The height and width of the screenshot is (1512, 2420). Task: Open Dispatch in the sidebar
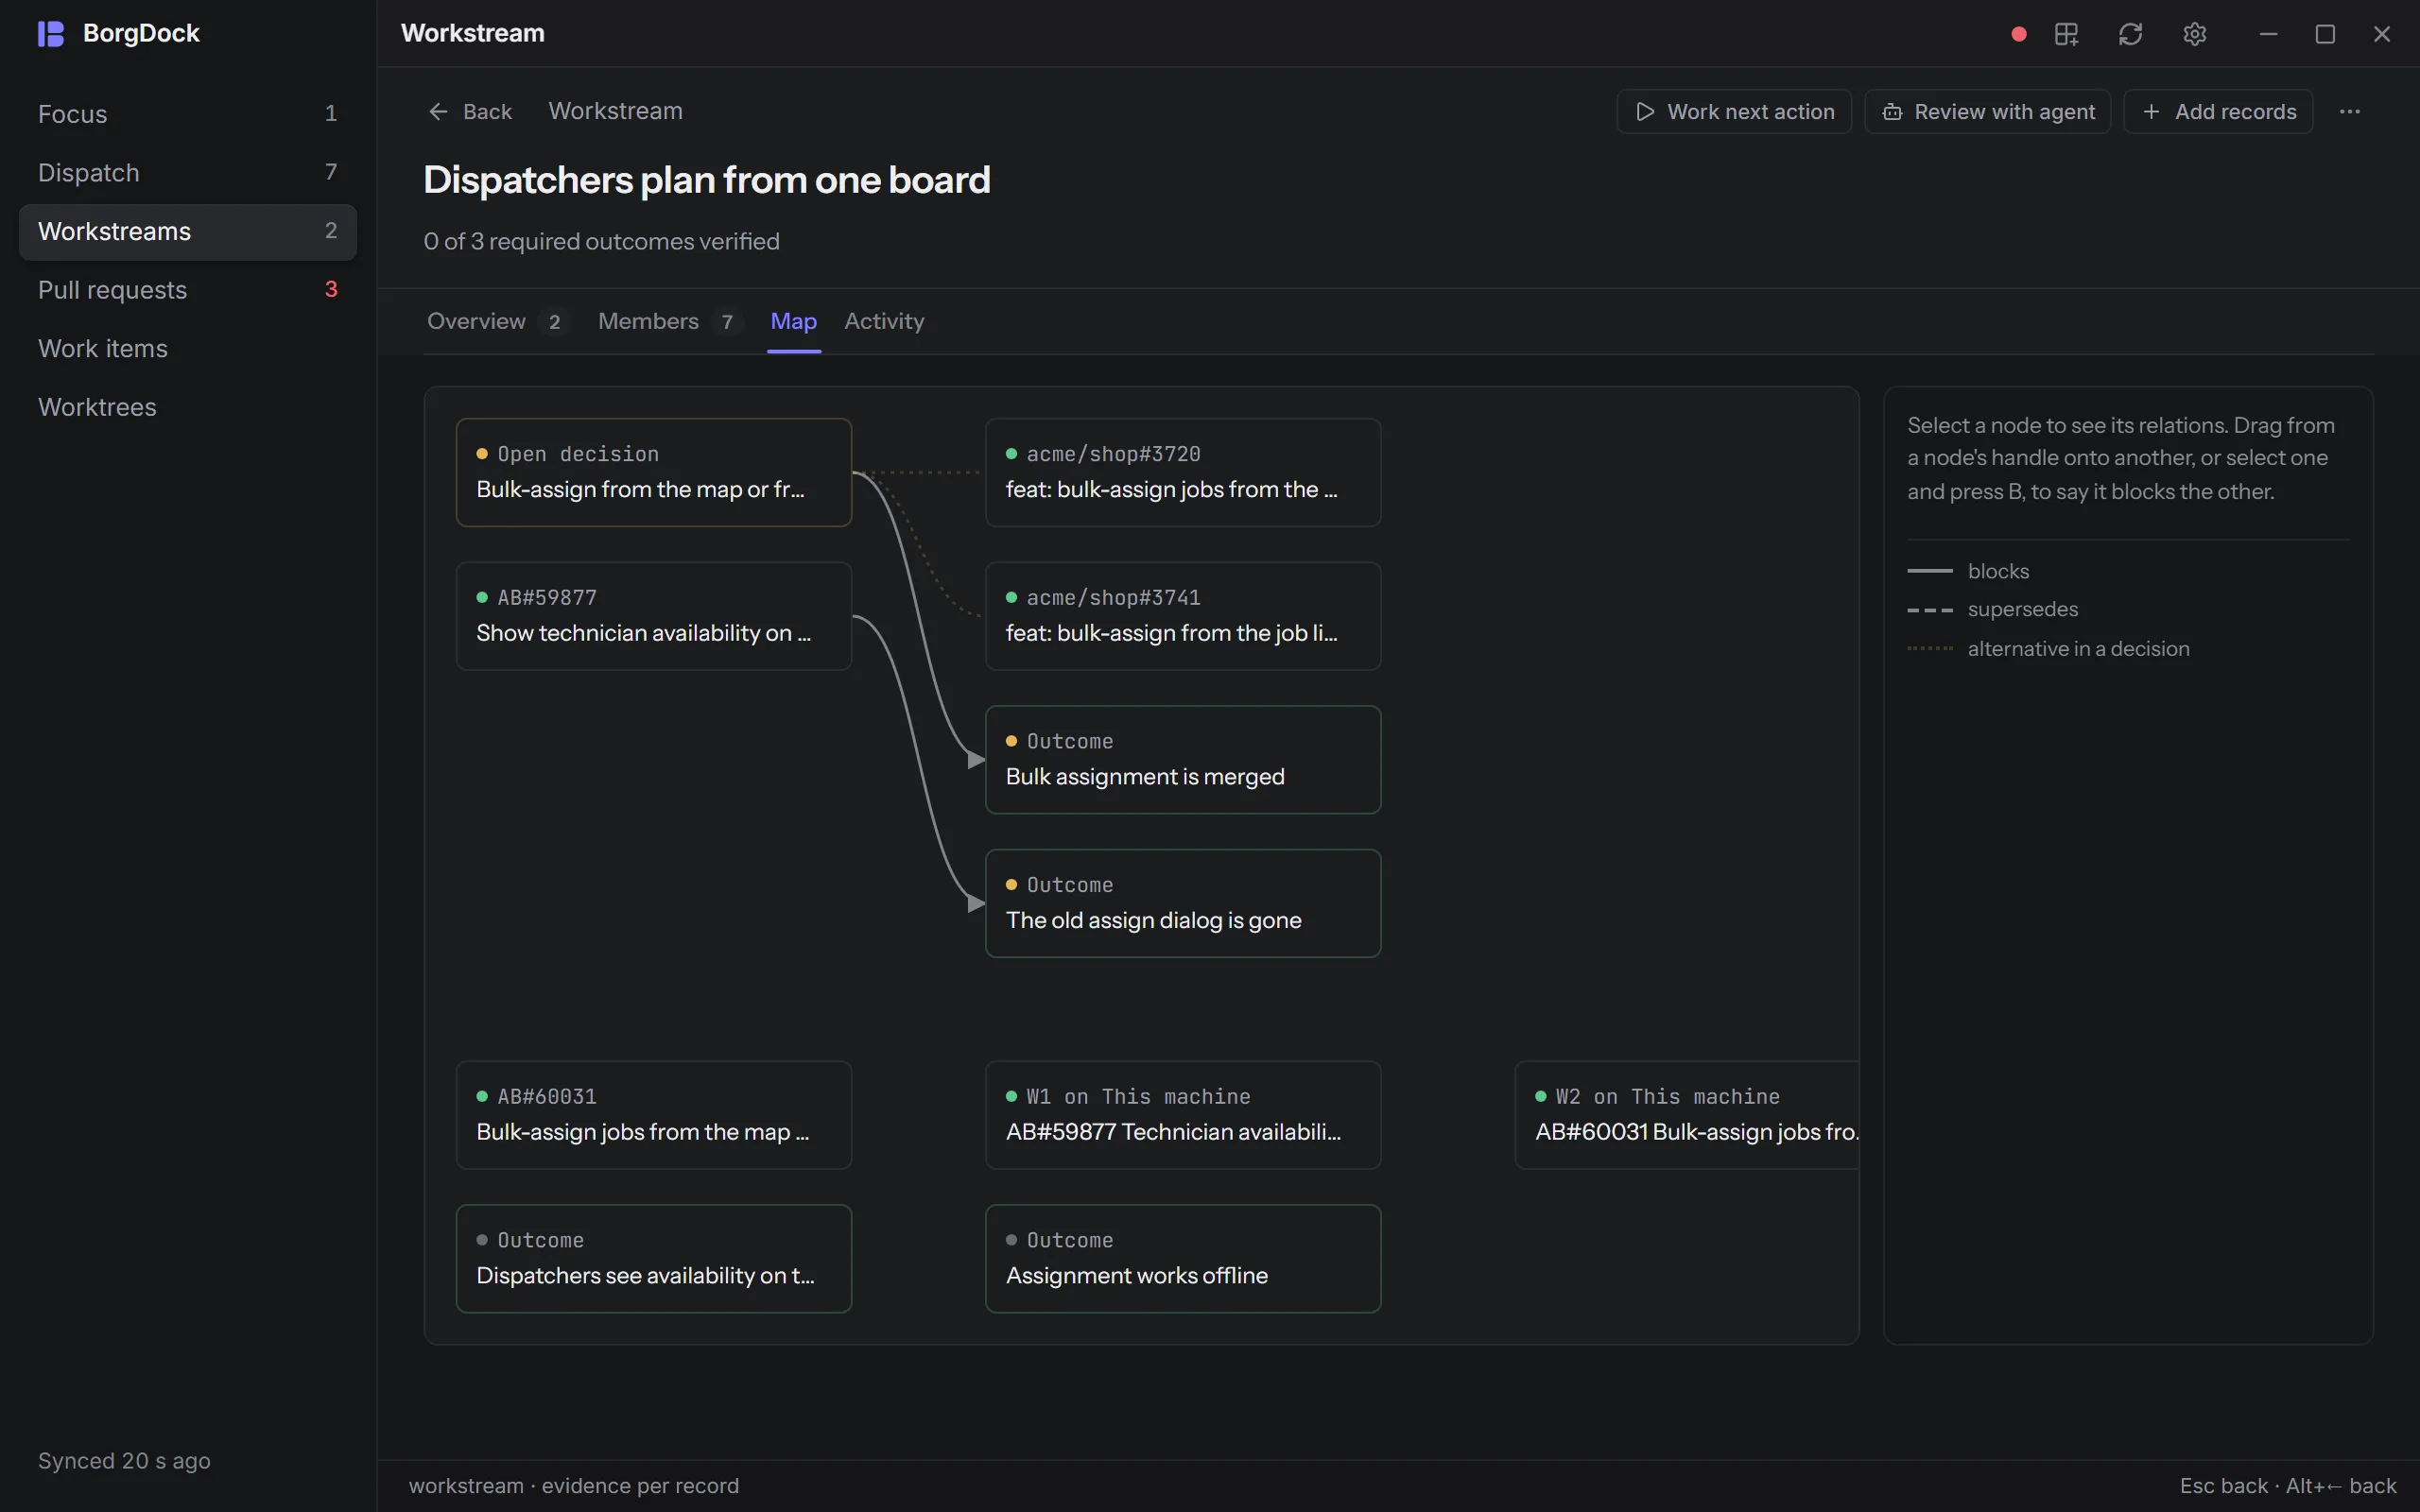click(x=188, y=173)
